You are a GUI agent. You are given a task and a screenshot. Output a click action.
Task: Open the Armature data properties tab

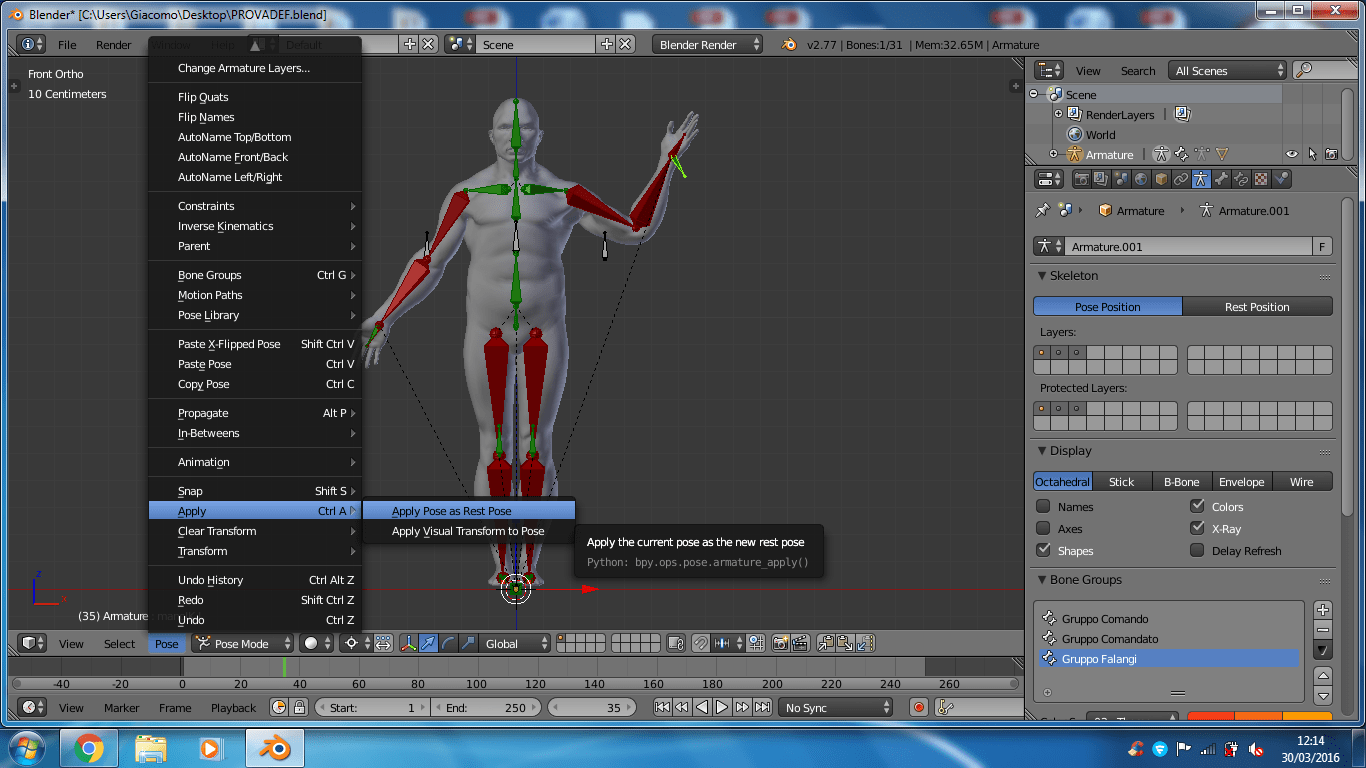point(1202,178)
